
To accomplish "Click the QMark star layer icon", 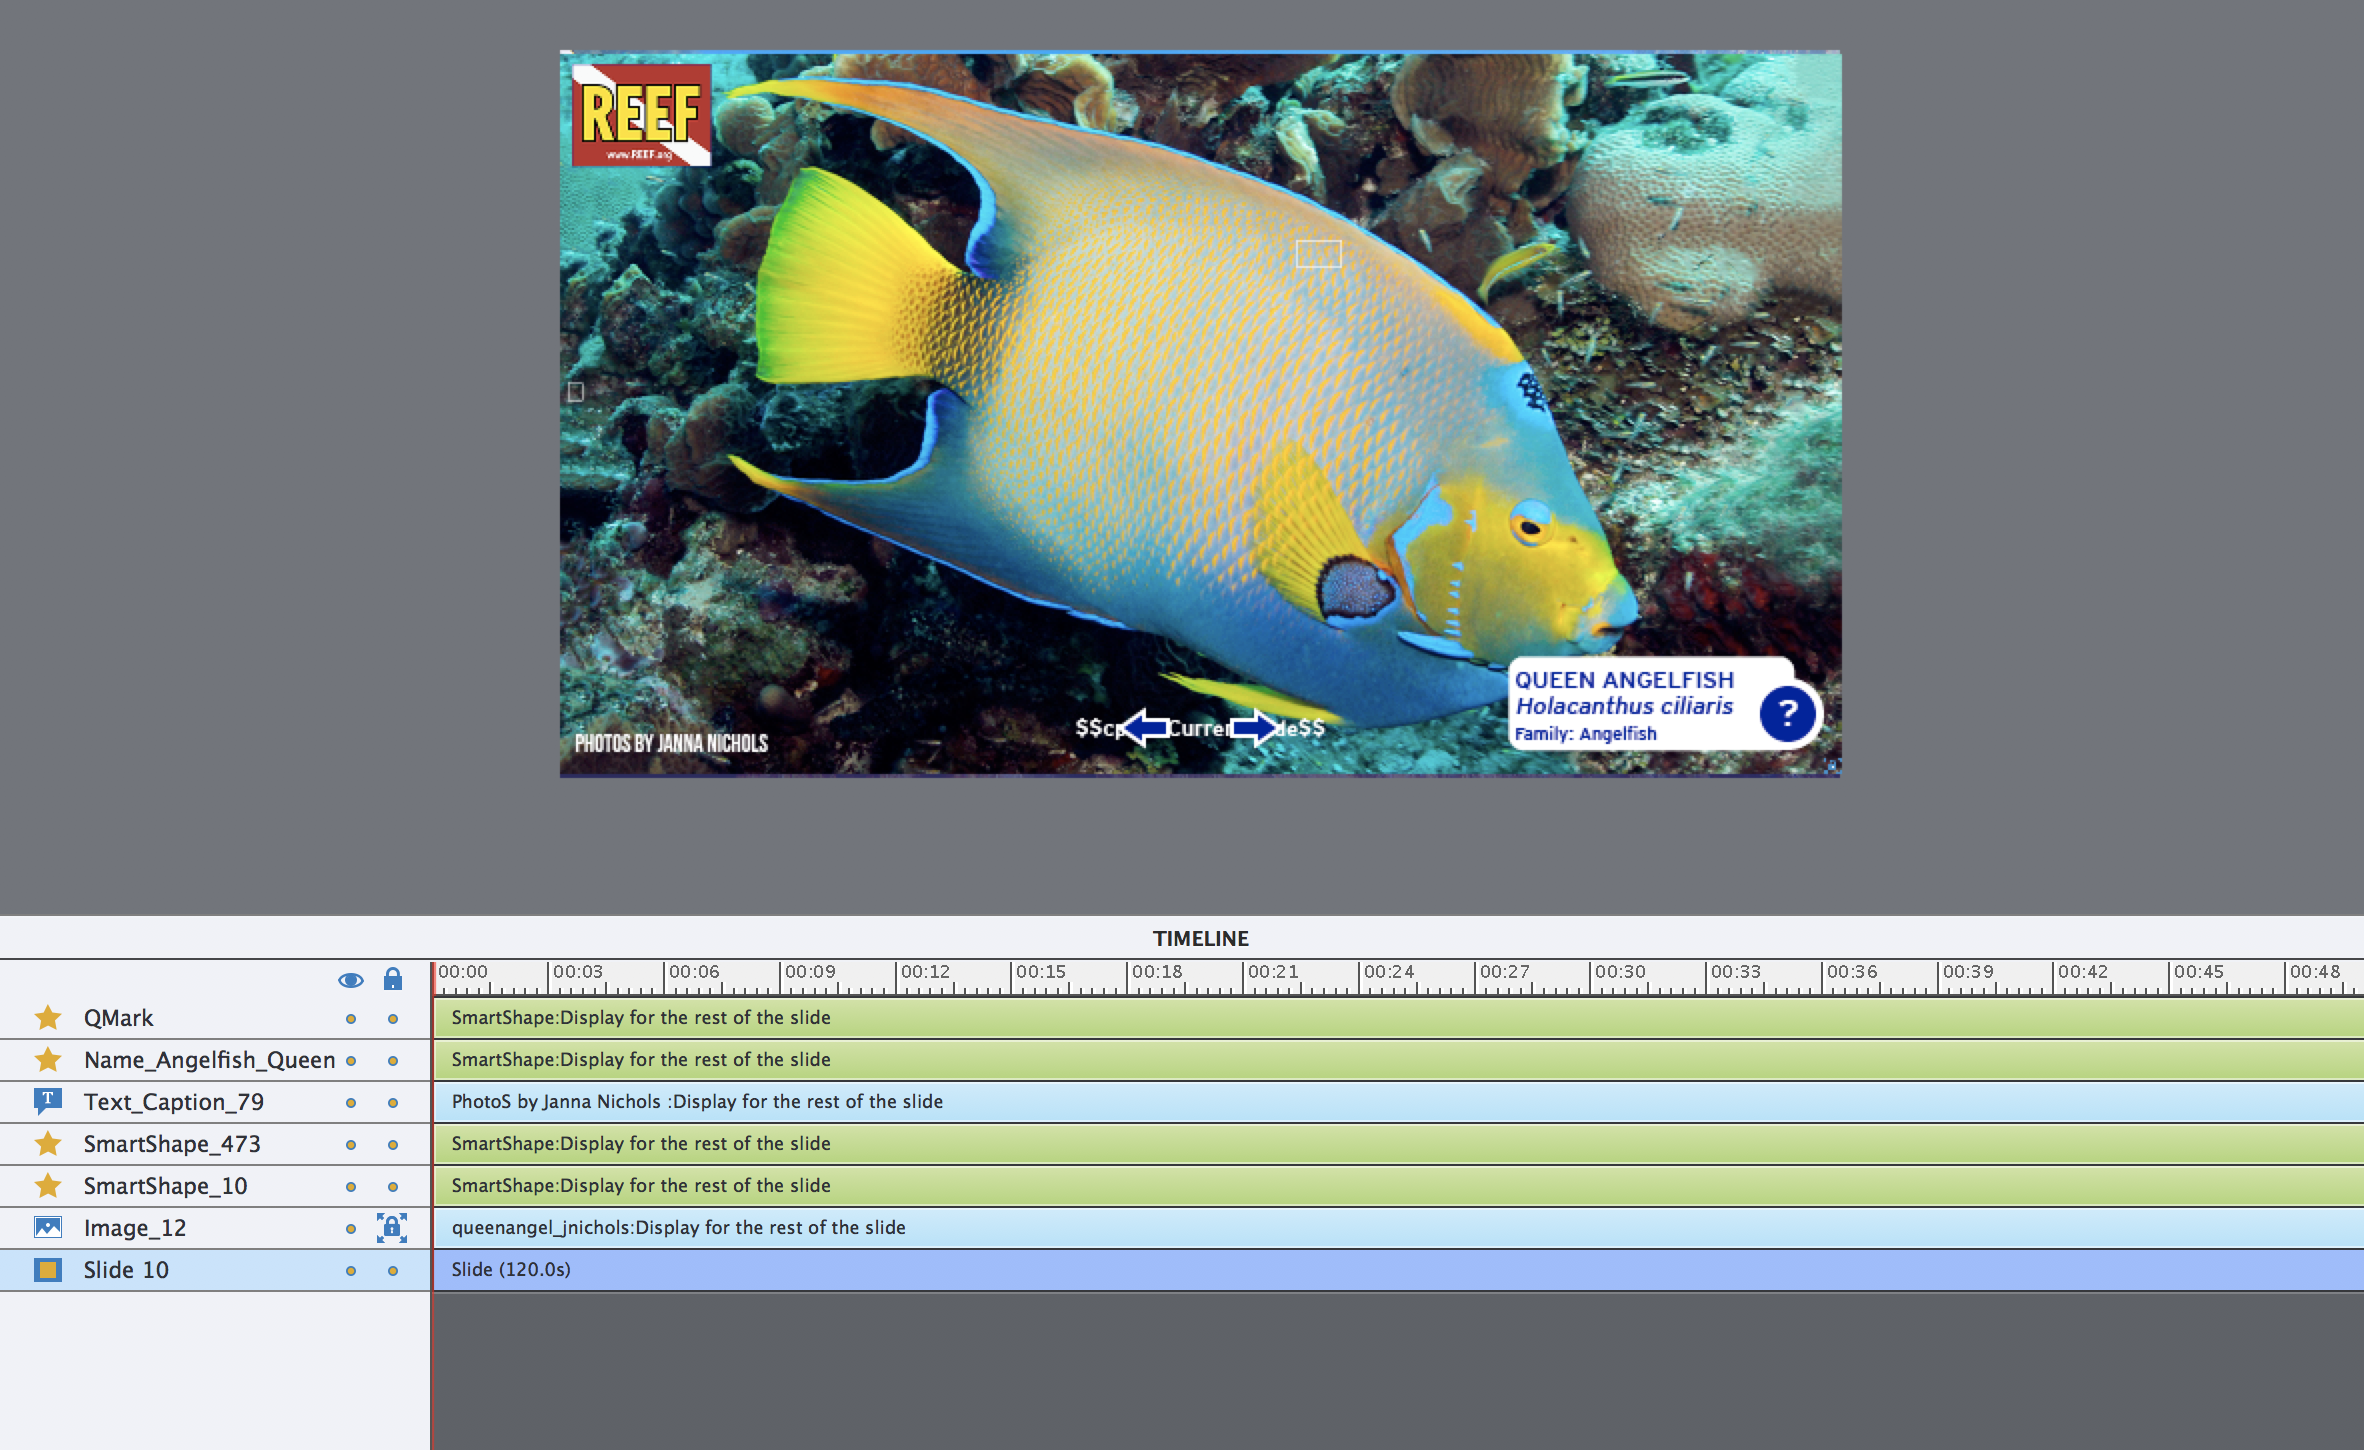I will [48, 1018].
